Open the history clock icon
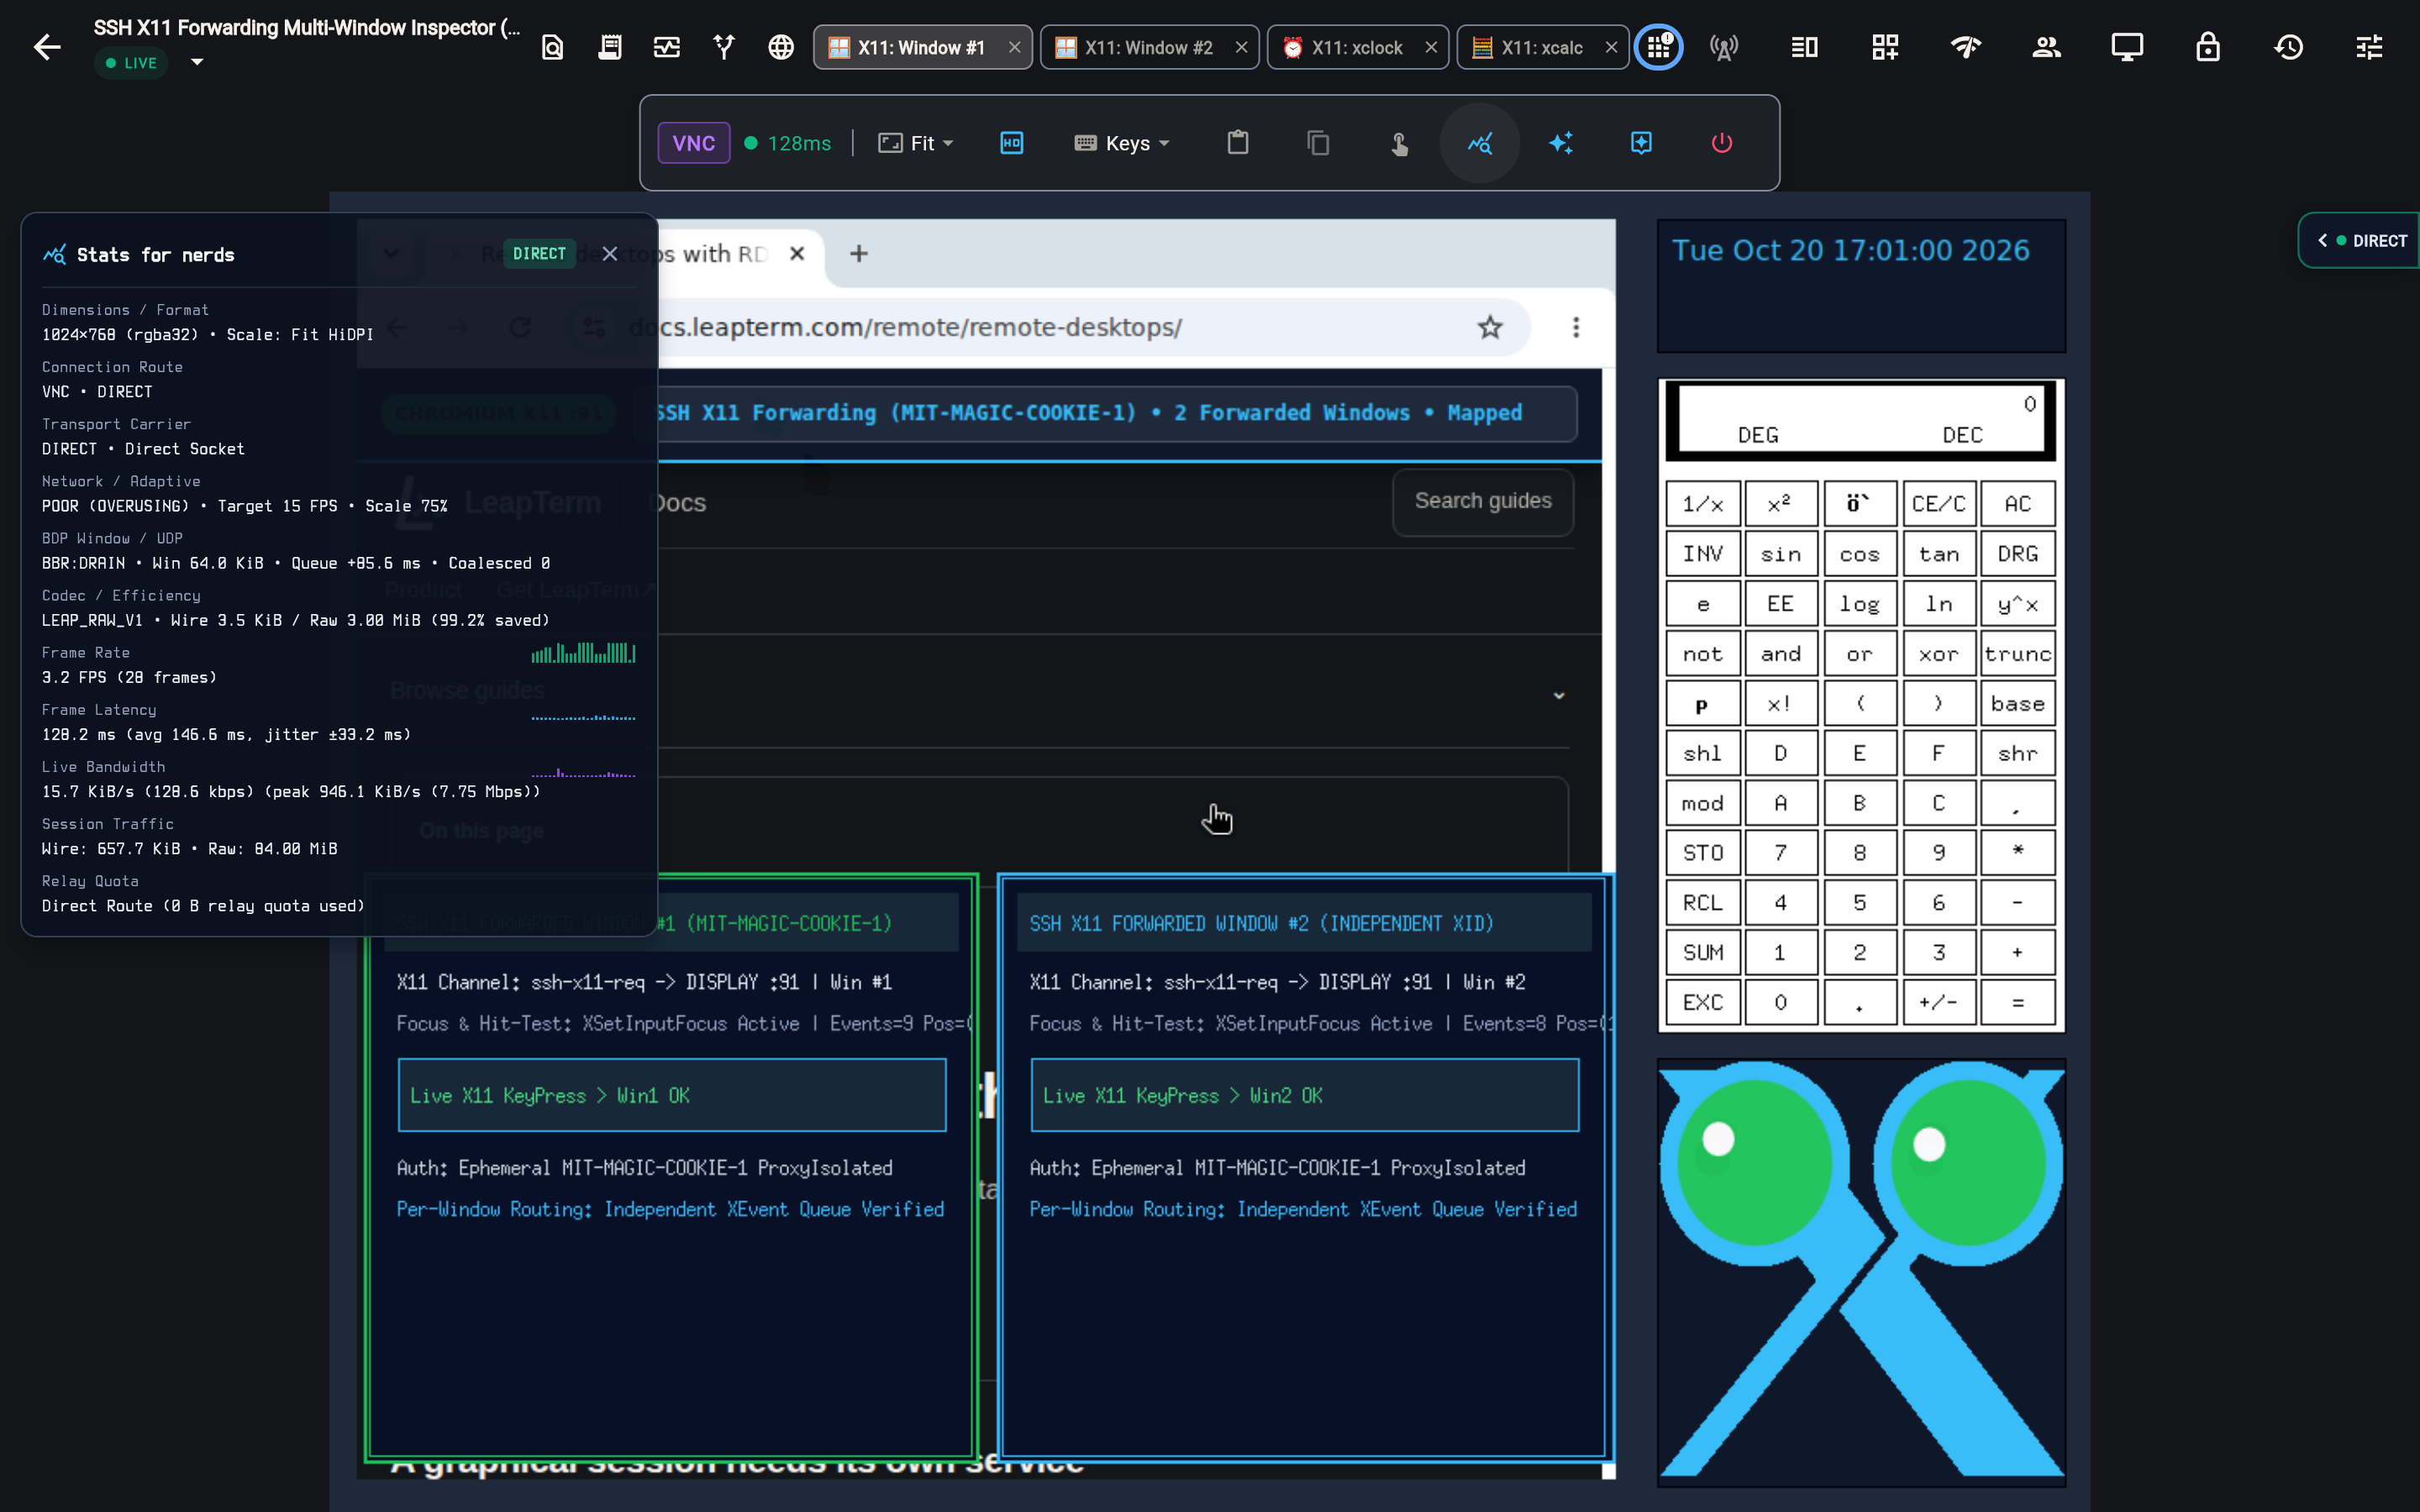The width and height of the screenshot is (2420, 1512). (x=2289, y=47)
